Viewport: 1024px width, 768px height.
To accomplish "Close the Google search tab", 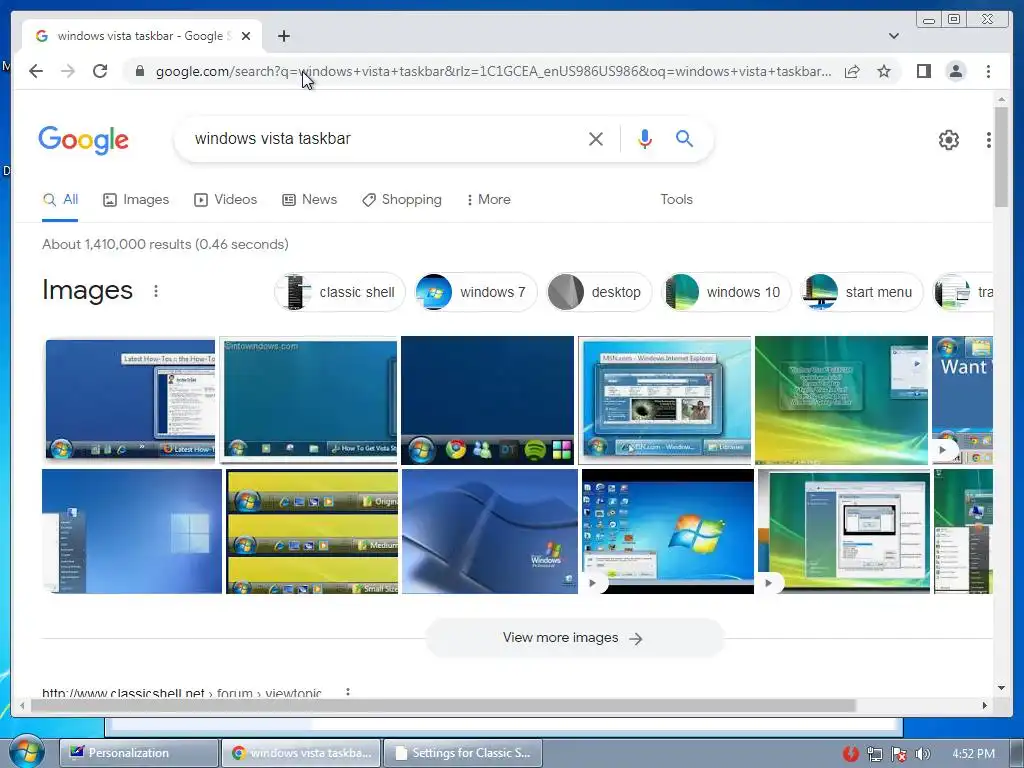I will 246,36.
